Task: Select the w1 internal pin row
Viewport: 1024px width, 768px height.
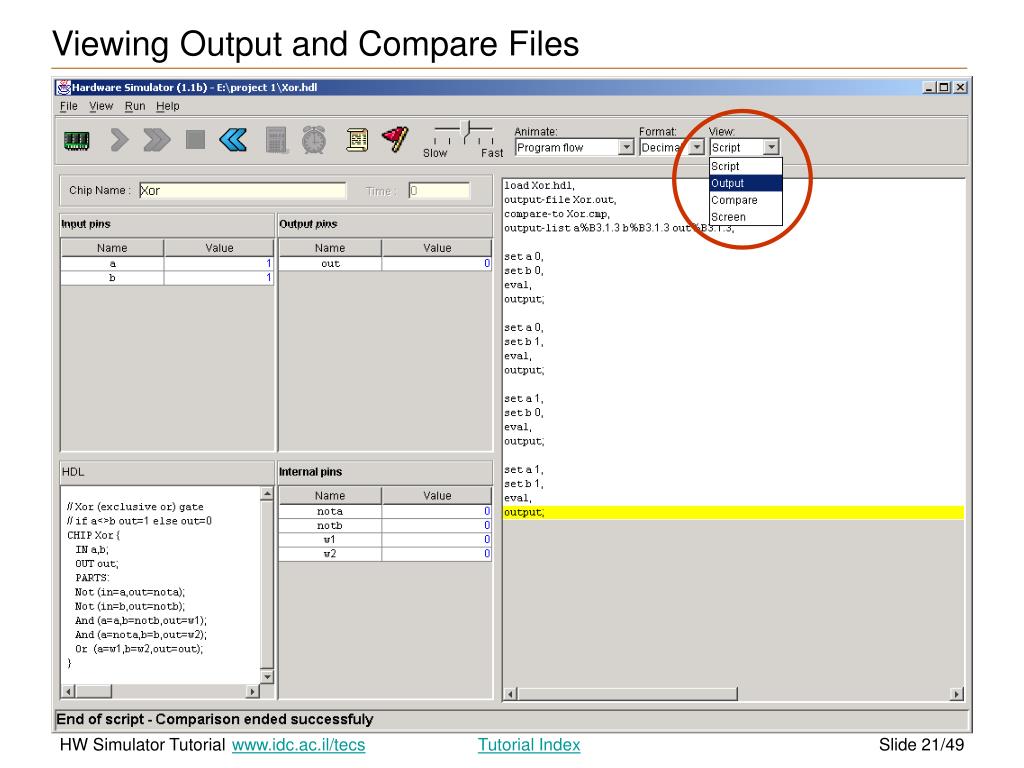Action: [x=385, y=539]
